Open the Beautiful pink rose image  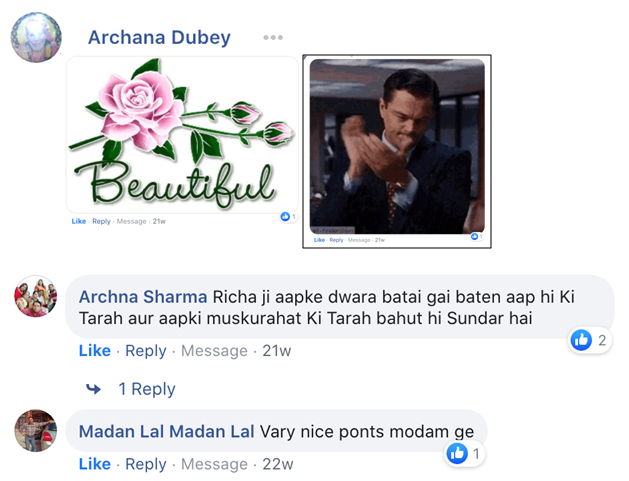tap(182, 134)
